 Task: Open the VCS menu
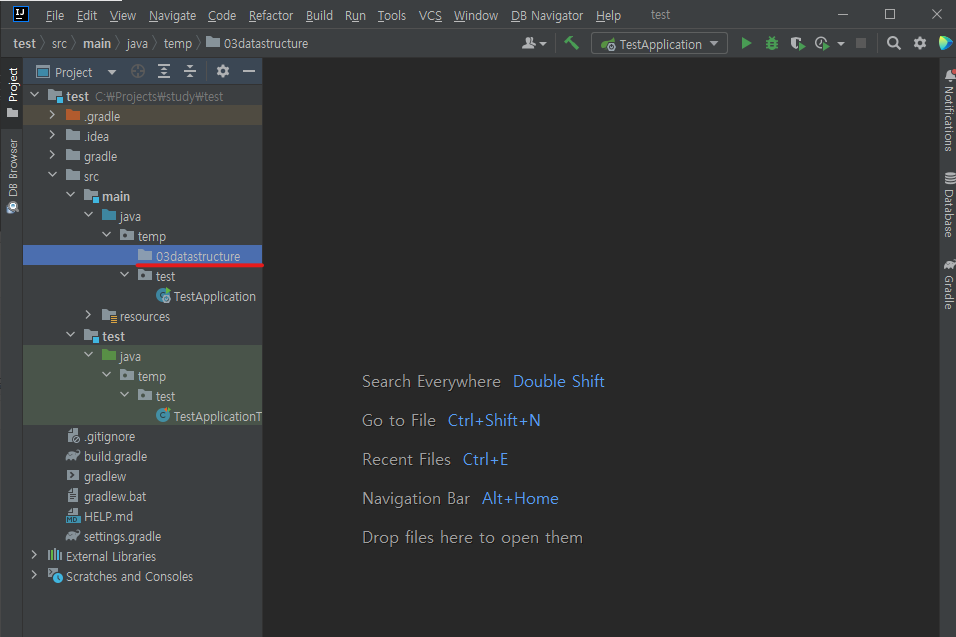430,15
